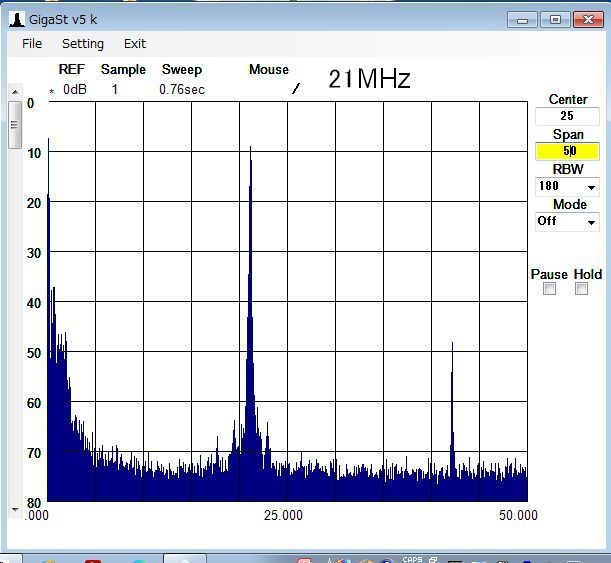Click the scroll down arrow of REF slider
611x563 pixels.
click(15, 509)
